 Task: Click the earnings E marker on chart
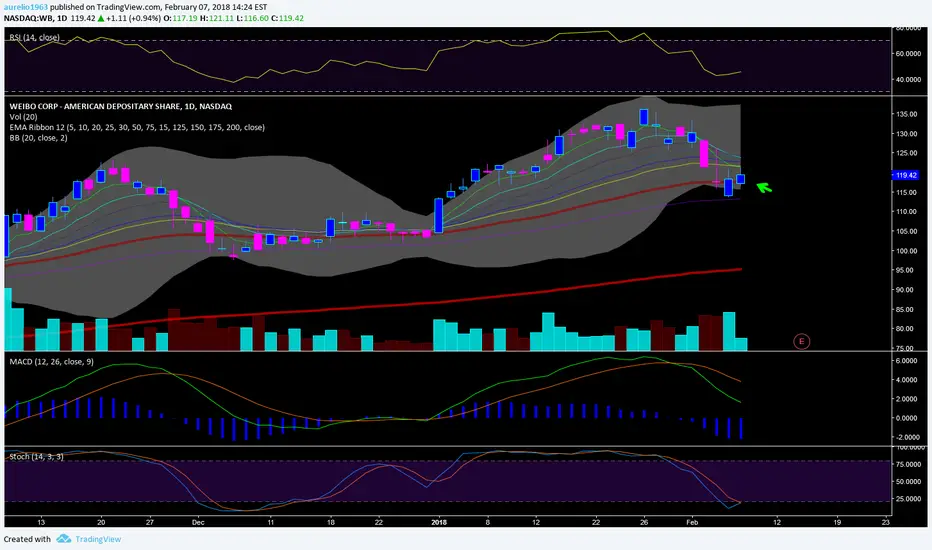pos(802,341)
